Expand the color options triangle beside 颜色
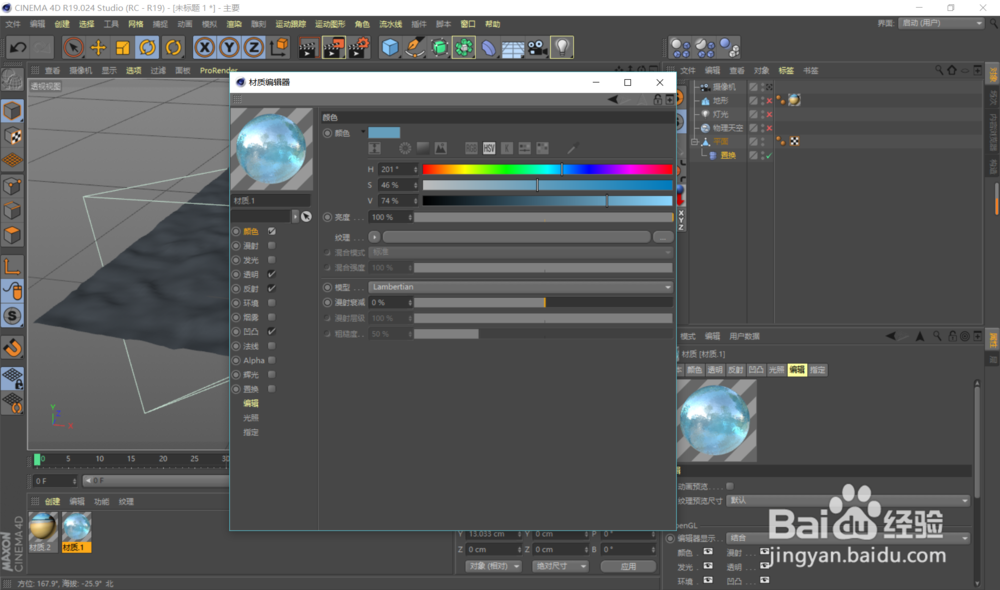The height and width of the screenshot is (590, 1000). (363, 132)
